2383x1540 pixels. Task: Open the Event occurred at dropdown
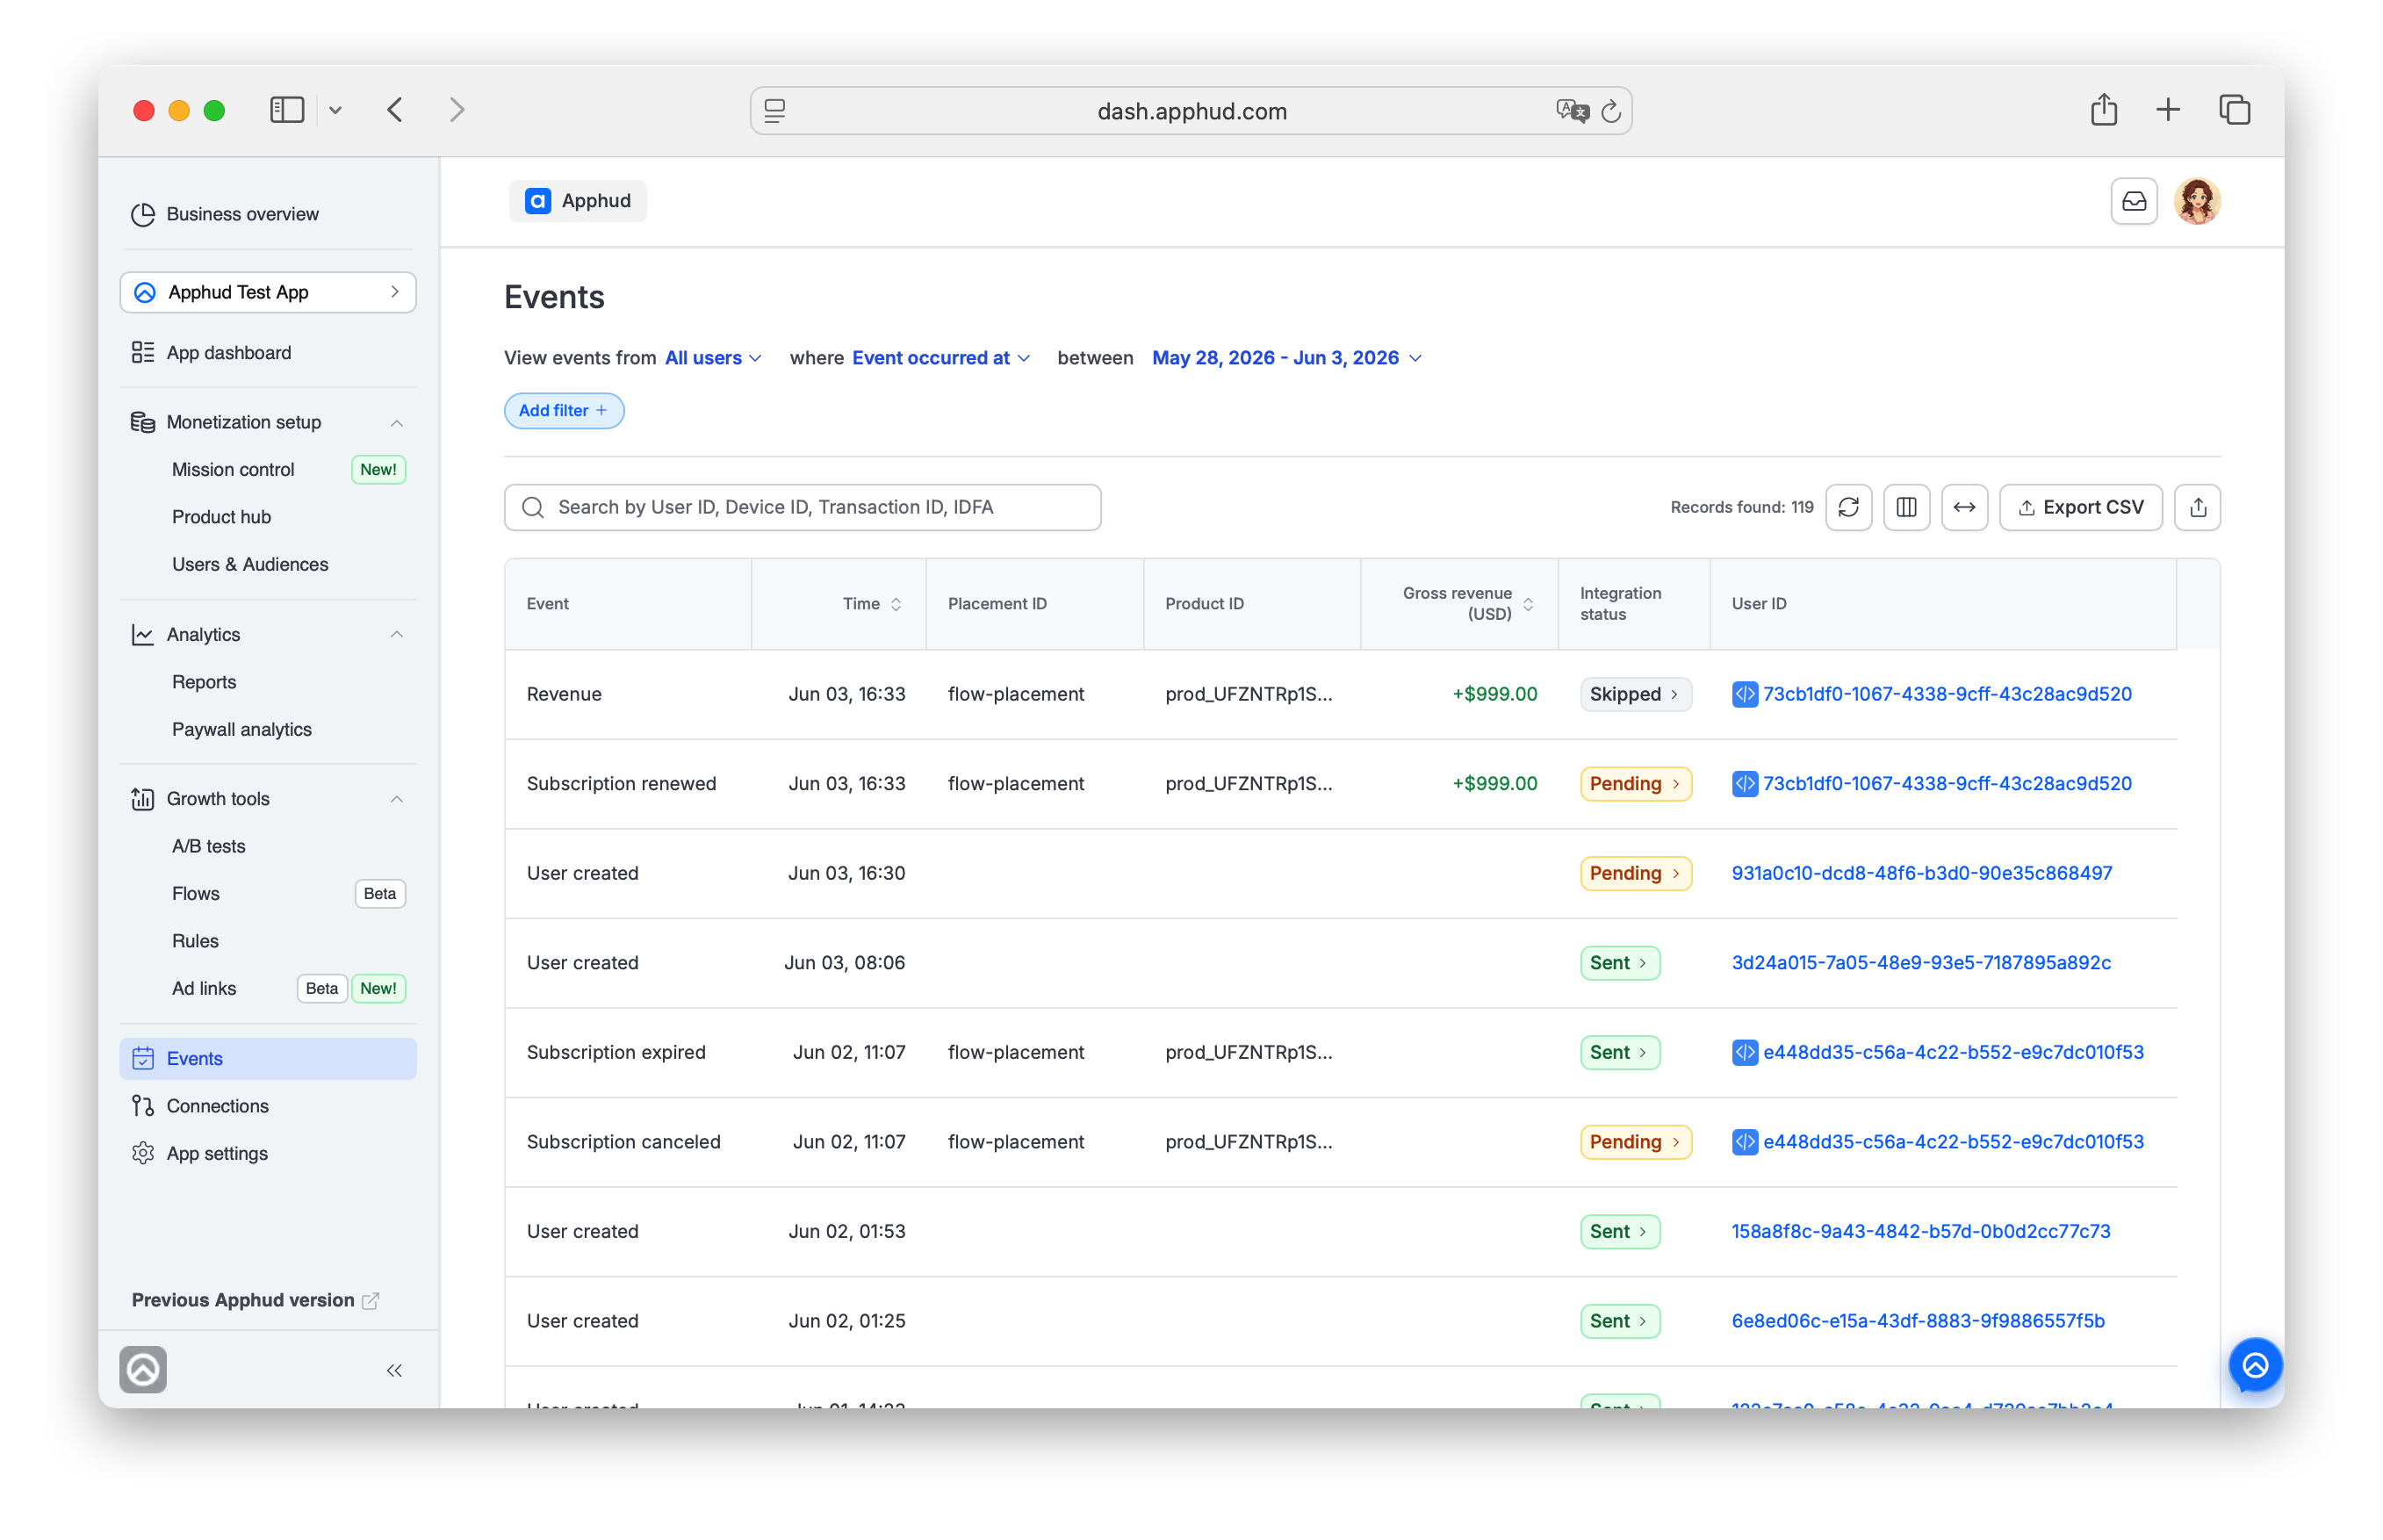(940, 358)
